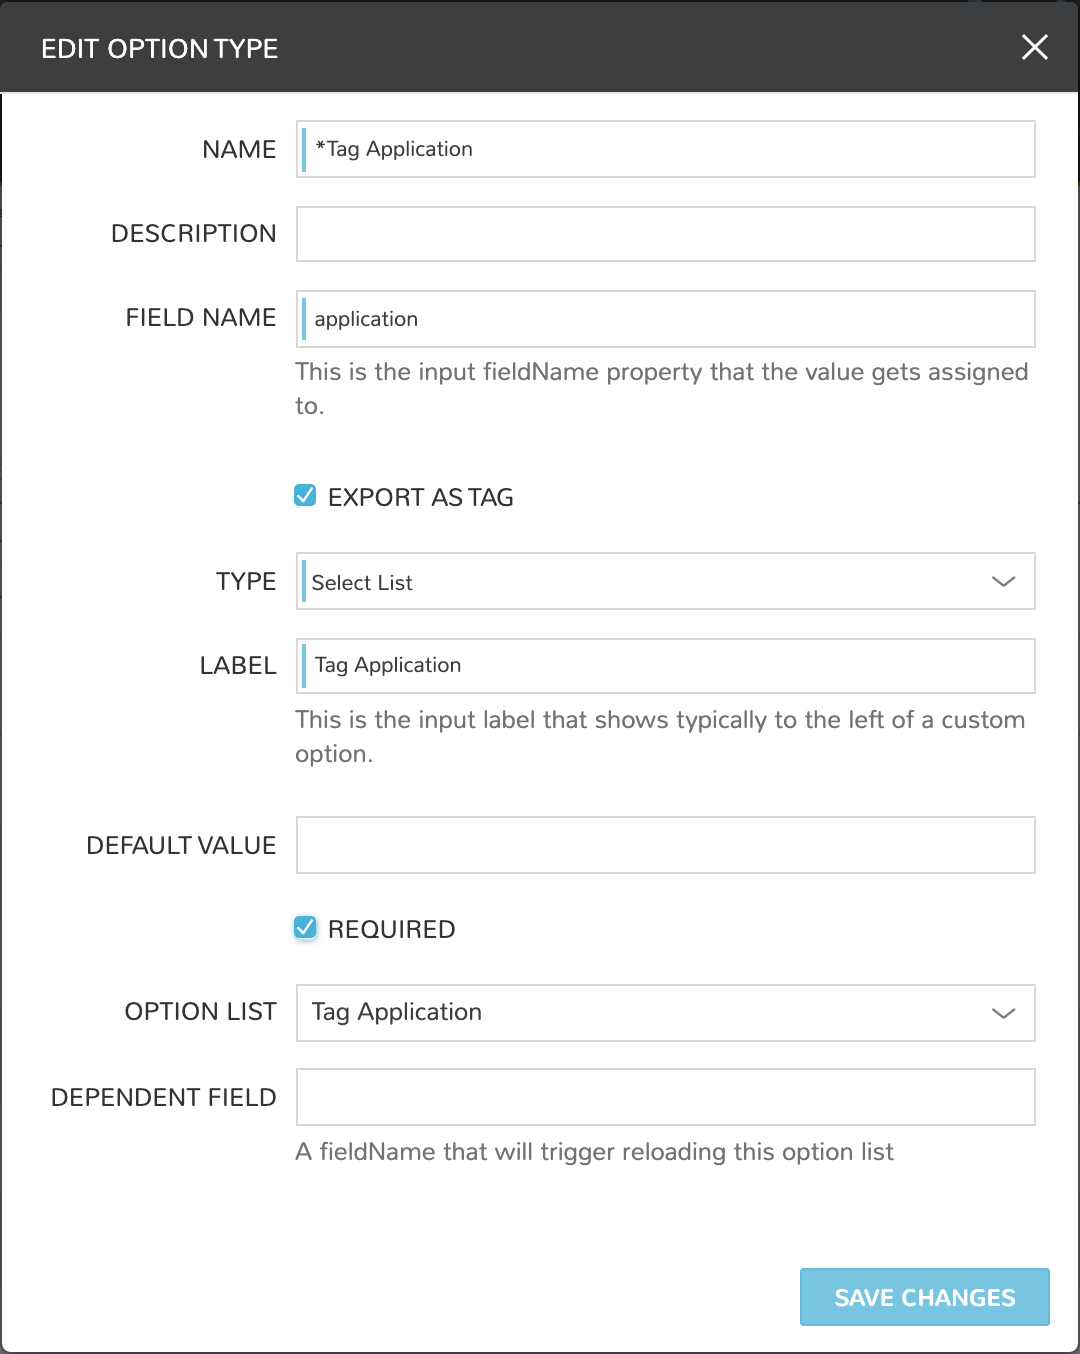This screenshot has width=1080, height=1354.
Task: Click the Field Name input containing application
Action: 666,319
